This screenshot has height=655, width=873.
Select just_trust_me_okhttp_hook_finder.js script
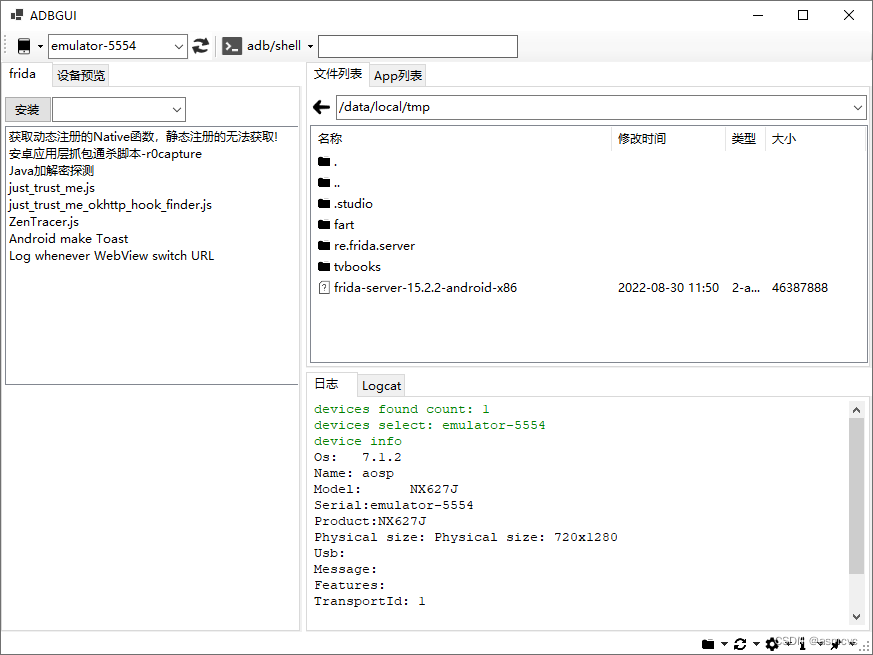(110, 204)
